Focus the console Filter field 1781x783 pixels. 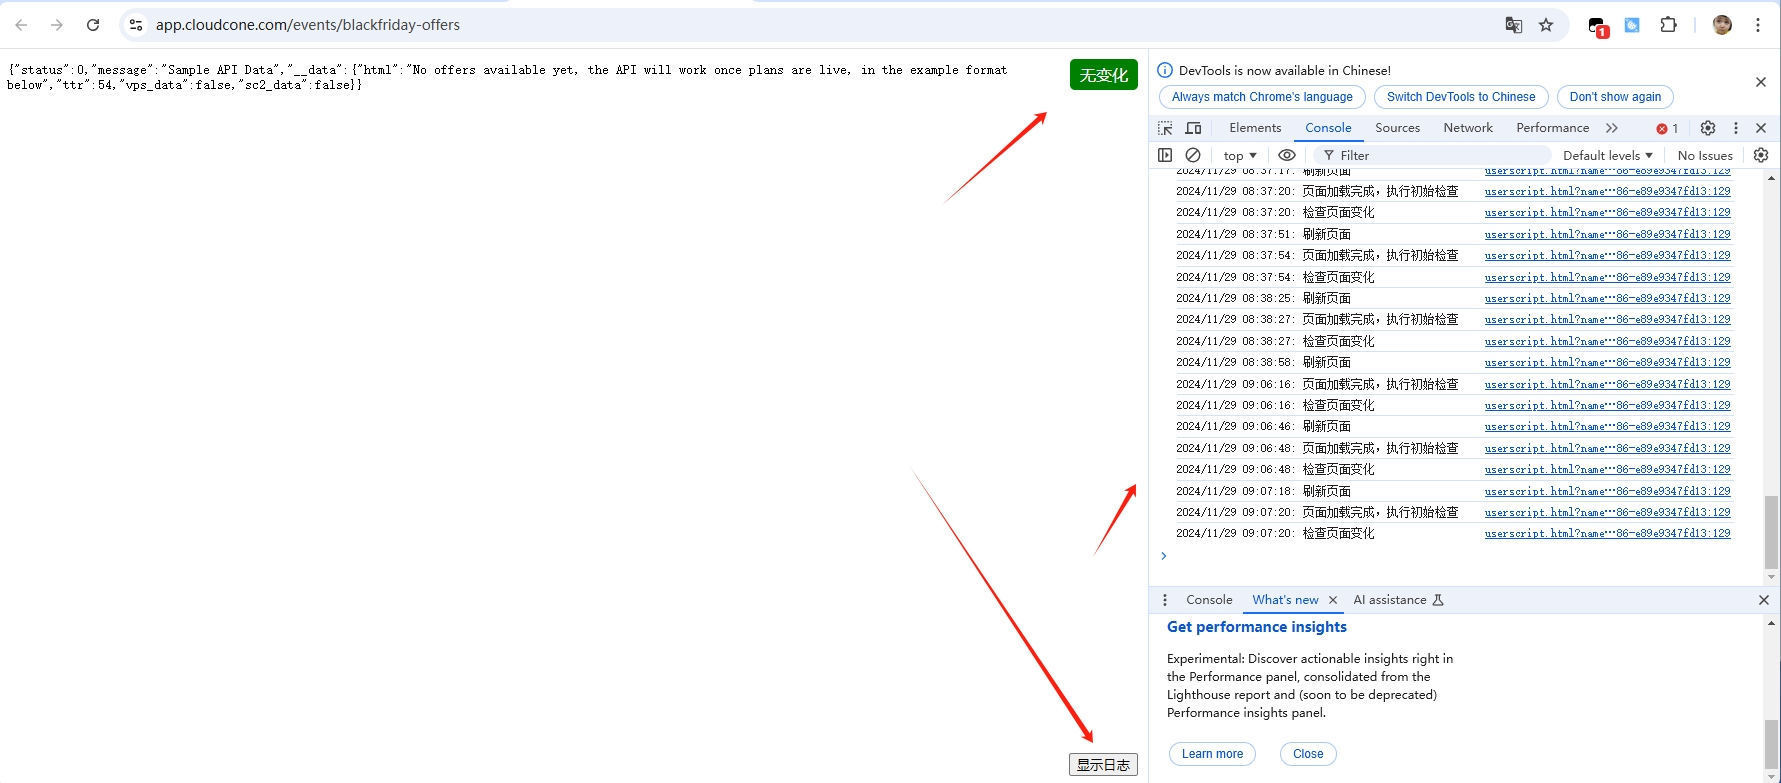1432,155
